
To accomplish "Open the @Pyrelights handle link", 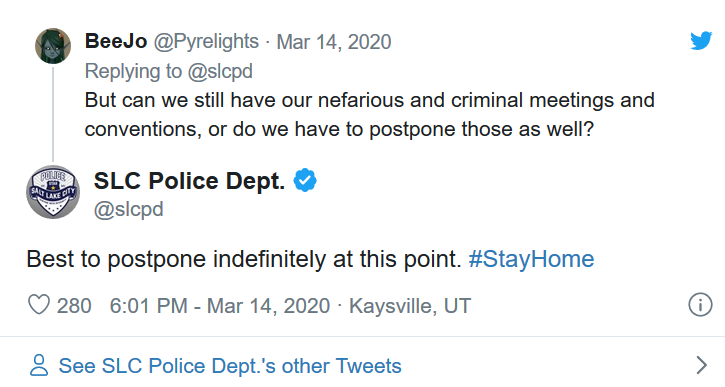I will point(206,42).
